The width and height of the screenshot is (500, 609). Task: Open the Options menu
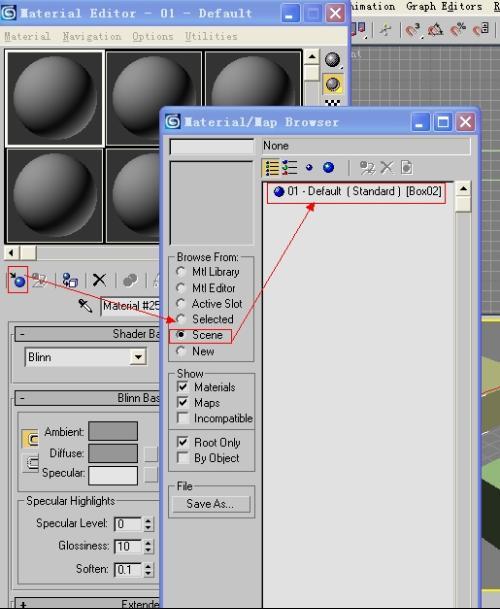pos(152,36)
